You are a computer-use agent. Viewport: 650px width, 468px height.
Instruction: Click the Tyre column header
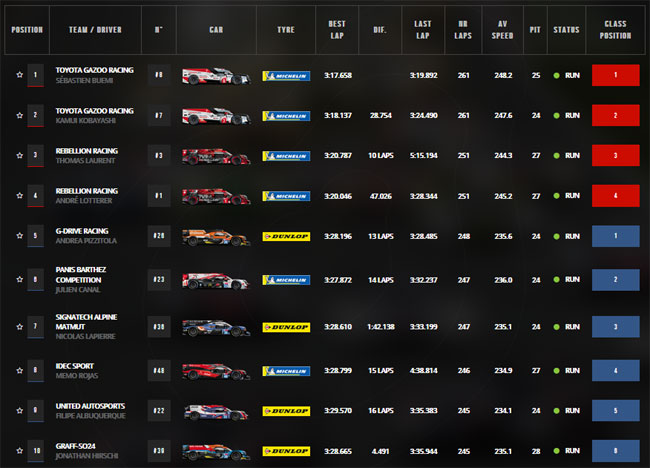coord(286,30)
